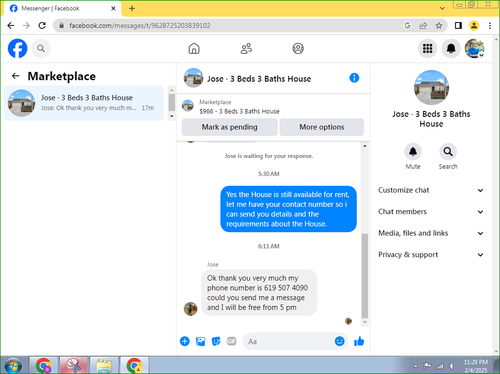This screenshot has width=500, height=374.
Task: Open the emoji picker smiley icon
Action: 339,341
